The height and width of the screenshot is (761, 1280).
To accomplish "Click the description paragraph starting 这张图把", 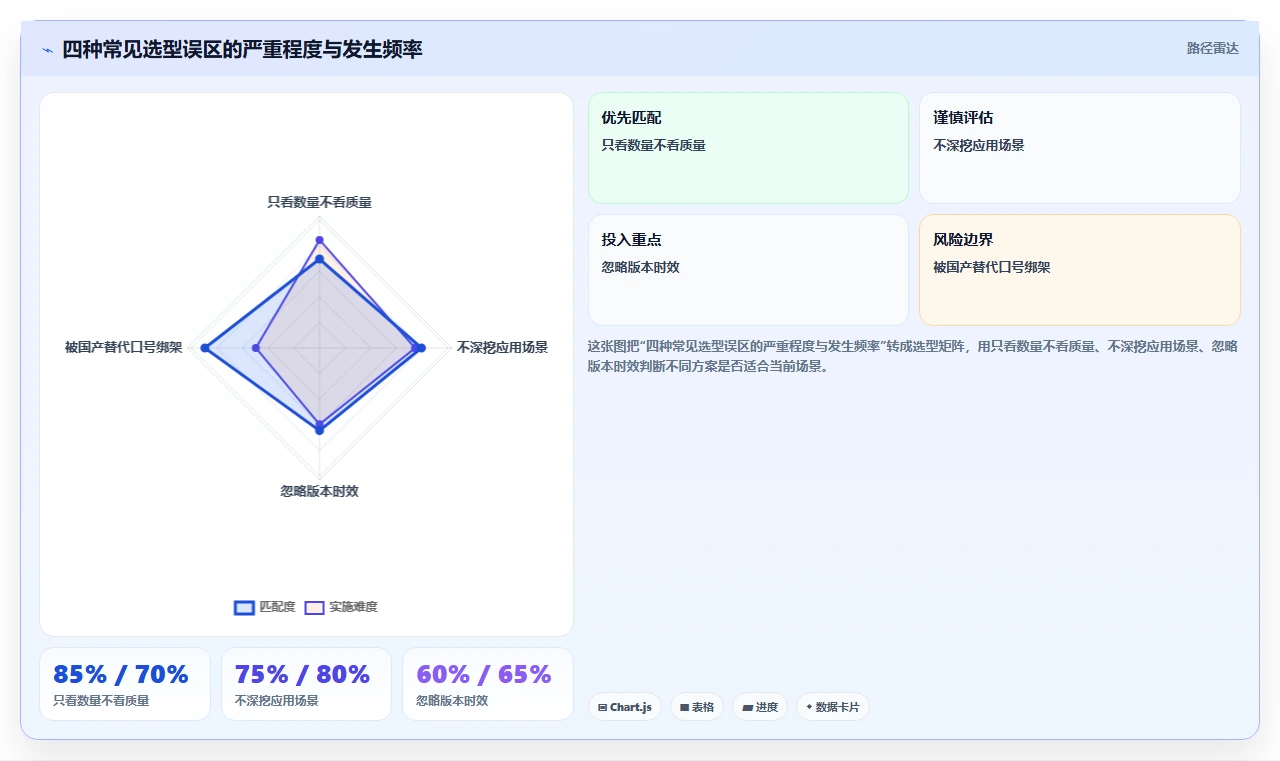I will (913, 356).
